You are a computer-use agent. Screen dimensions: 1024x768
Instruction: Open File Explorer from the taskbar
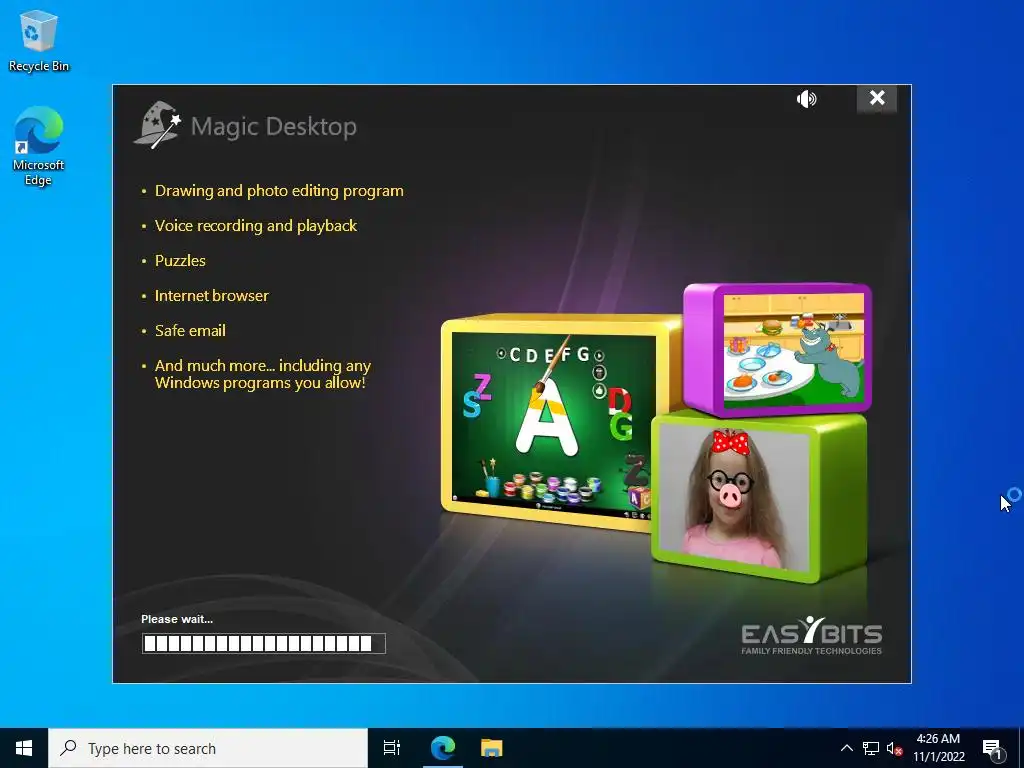(492, 748)
